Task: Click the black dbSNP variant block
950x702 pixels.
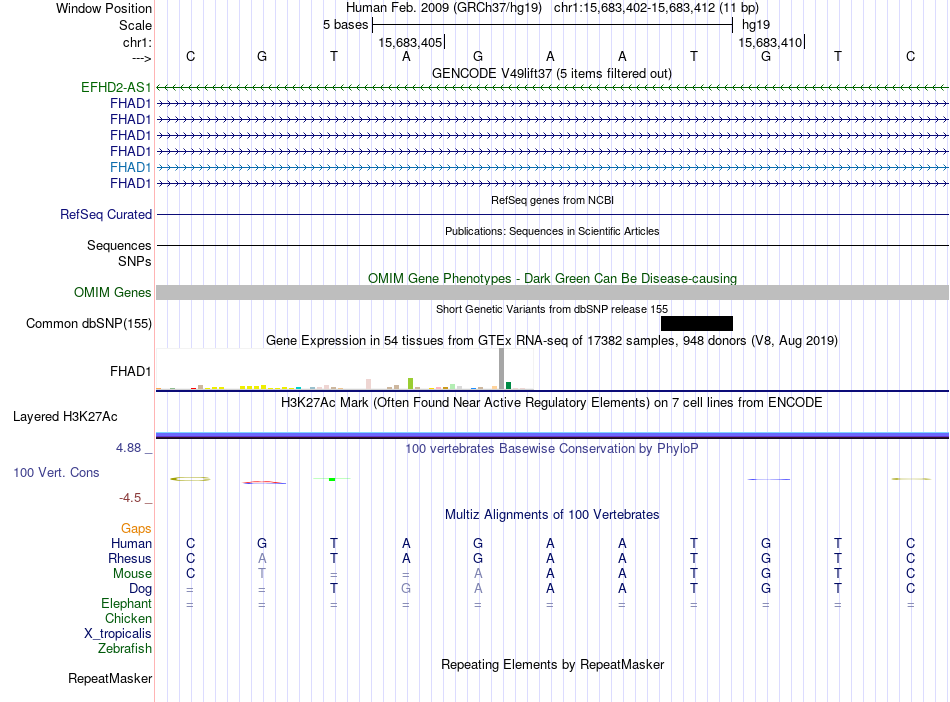Action: coord(697,323)
